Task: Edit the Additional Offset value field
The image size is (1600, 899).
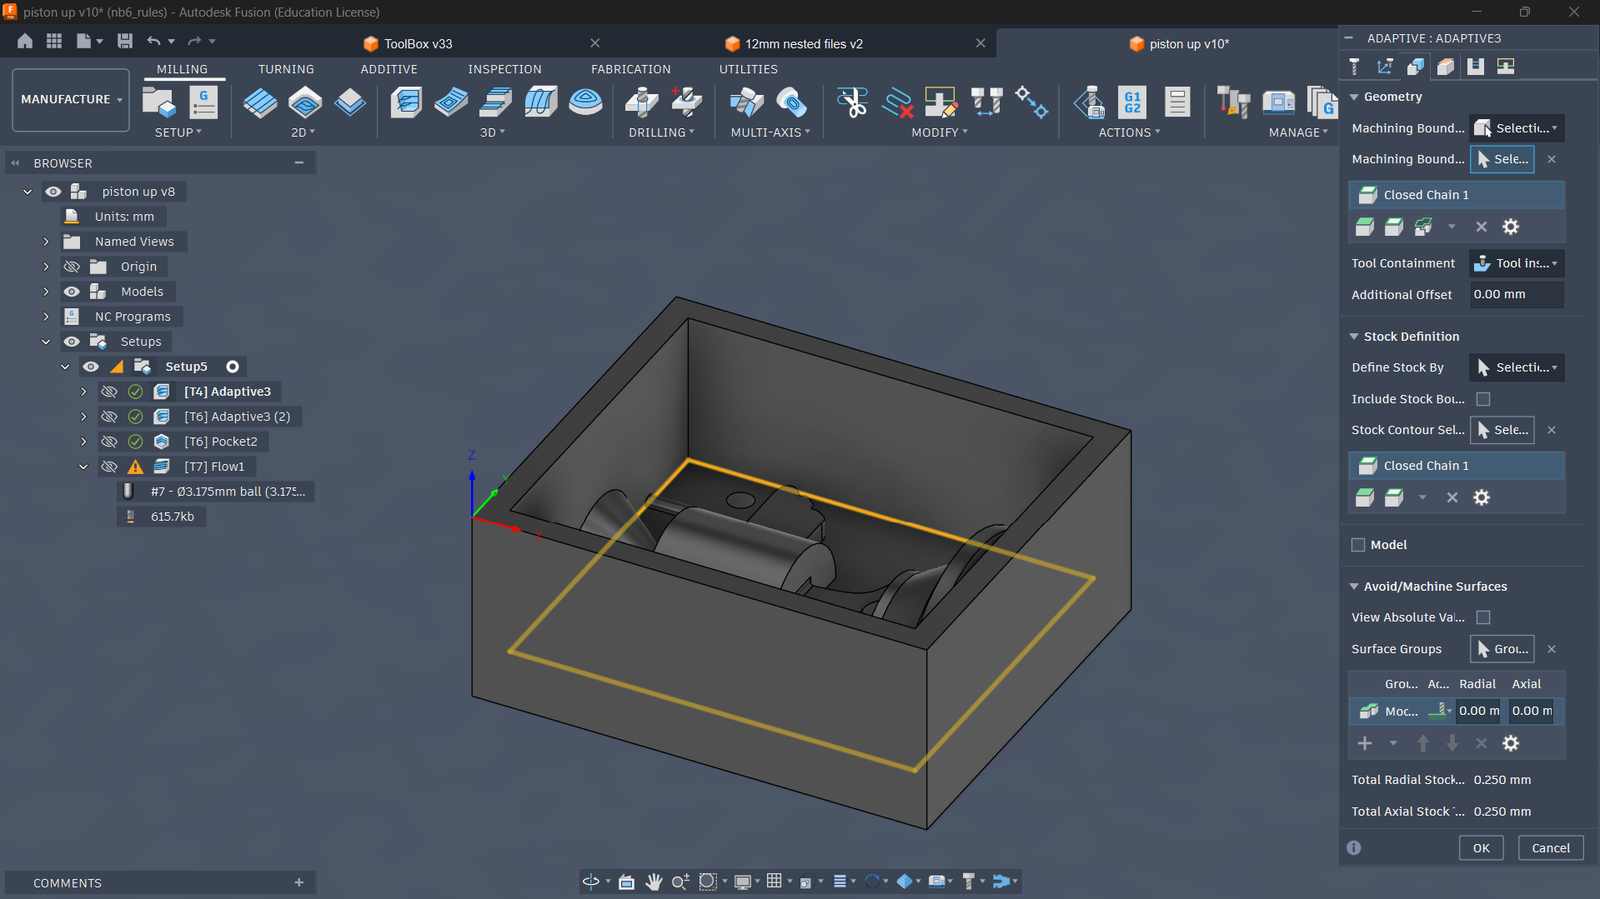Action: click(x=1516, y=294)
